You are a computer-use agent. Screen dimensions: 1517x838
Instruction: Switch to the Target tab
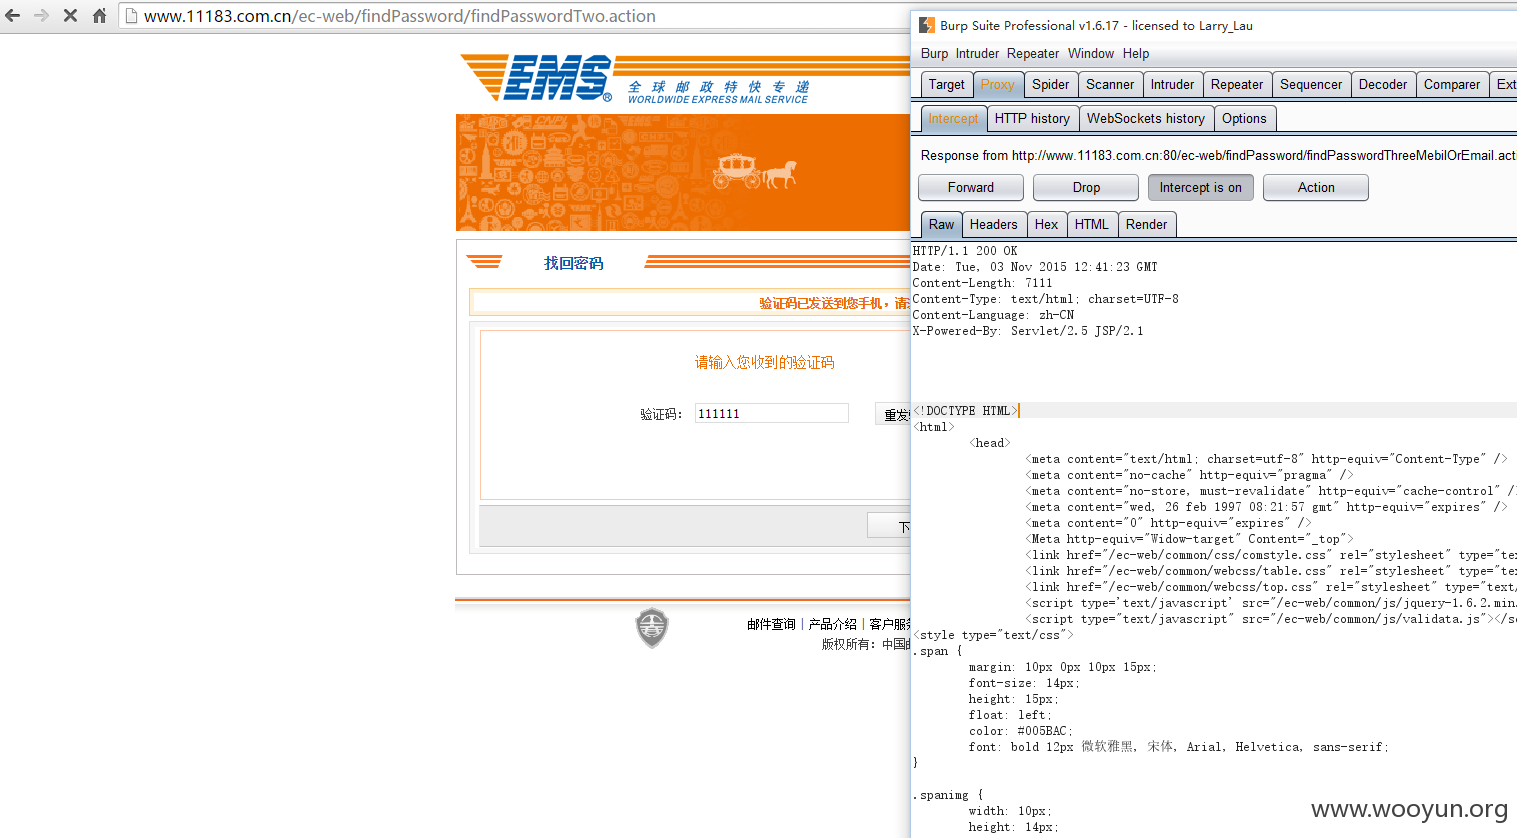pyautogui.click(x=946, y=85)
